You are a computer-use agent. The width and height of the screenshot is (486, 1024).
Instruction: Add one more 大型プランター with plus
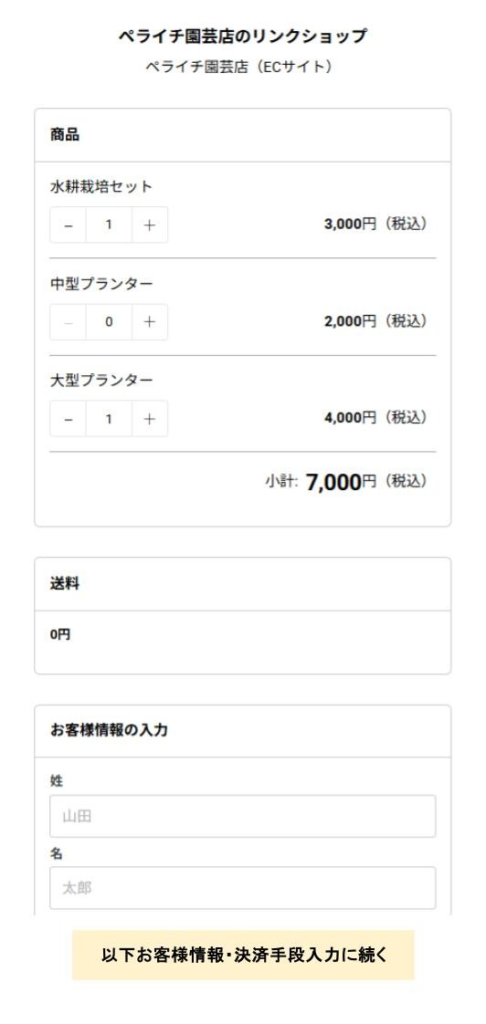150,419
